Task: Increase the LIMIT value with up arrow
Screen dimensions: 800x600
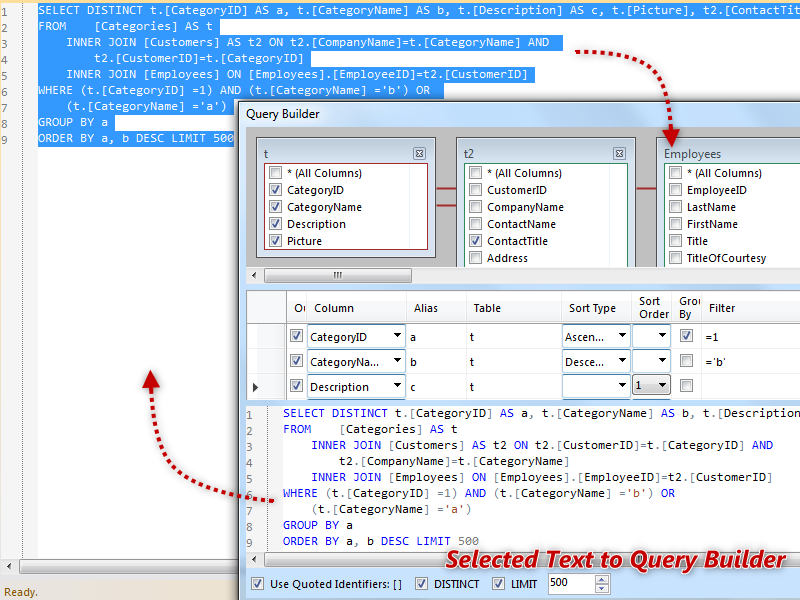Action: [602, 579]
